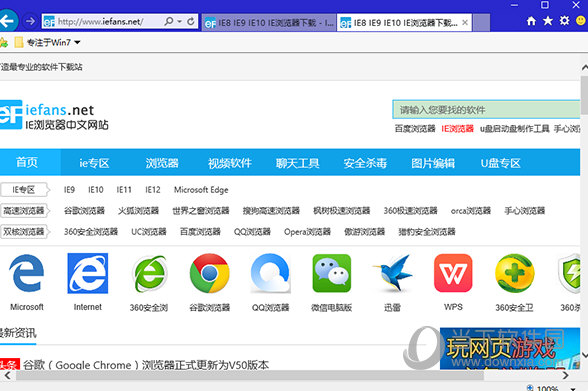The width and height of the screenshot is (588, 391).
Task: Click the 360安全卫士 yellow-green icon
Action: click(x=514, y=273)
